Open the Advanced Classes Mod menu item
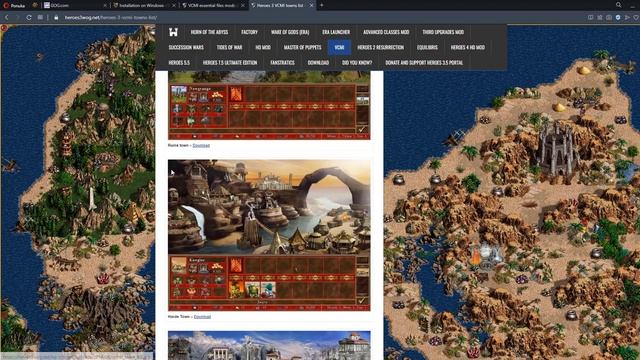Screen dimensions: 640x360 point(386,32)
